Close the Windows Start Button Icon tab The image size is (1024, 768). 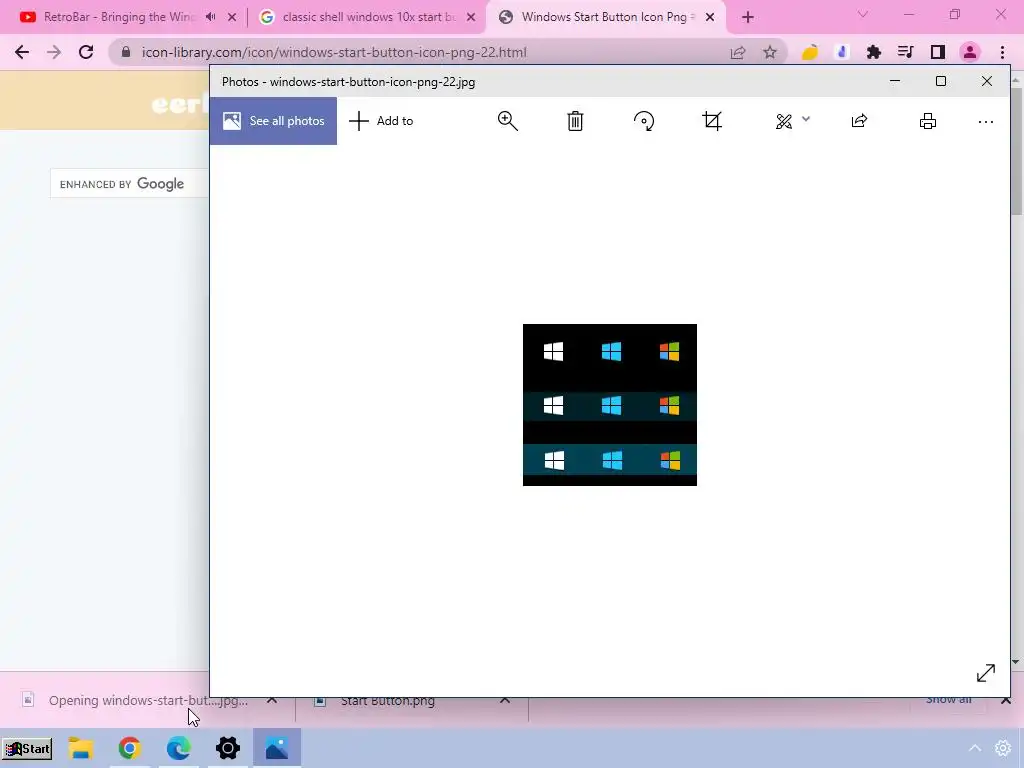(710, 18)
